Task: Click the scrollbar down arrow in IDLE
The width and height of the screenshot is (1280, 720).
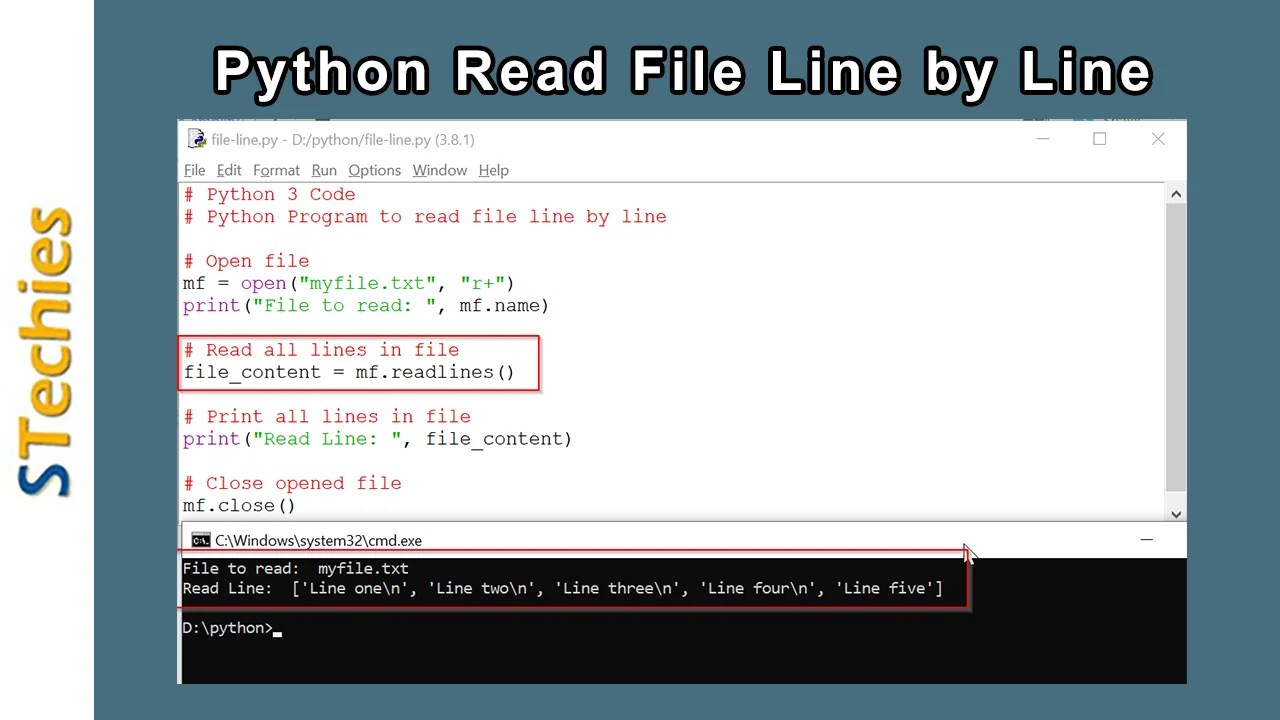Action: [1176, 513]
